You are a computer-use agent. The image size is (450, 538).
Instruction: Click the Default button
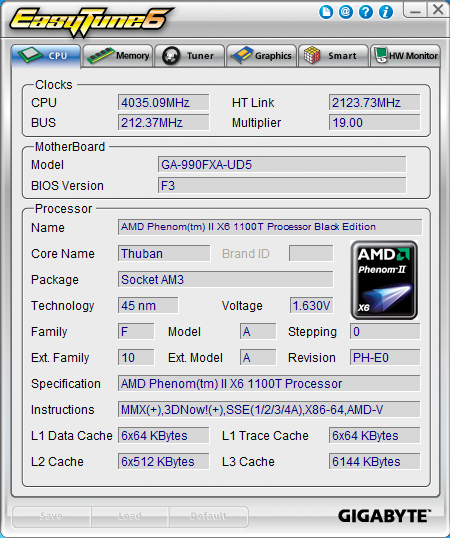pos(208,517)
